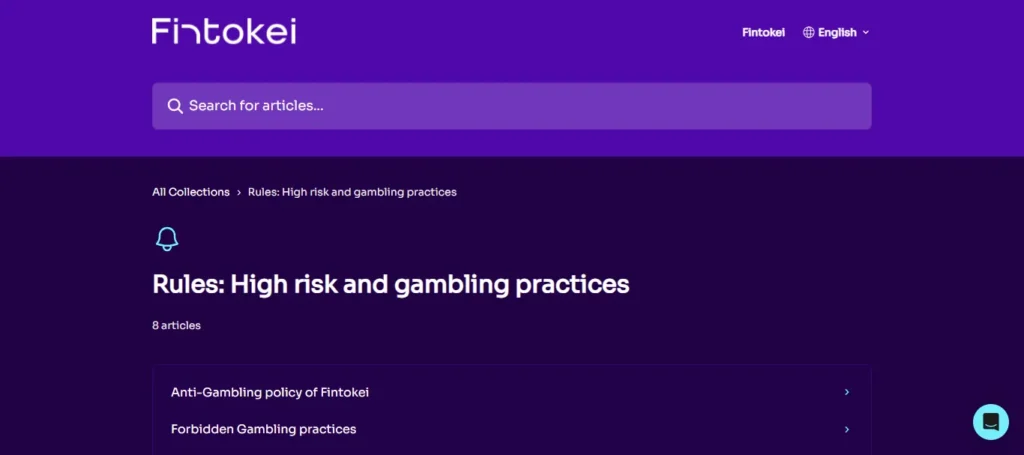Viewport: 1024px width, 455px height.
Task: Go to All Collections breadcrumb
Action: tap(191, 192)
